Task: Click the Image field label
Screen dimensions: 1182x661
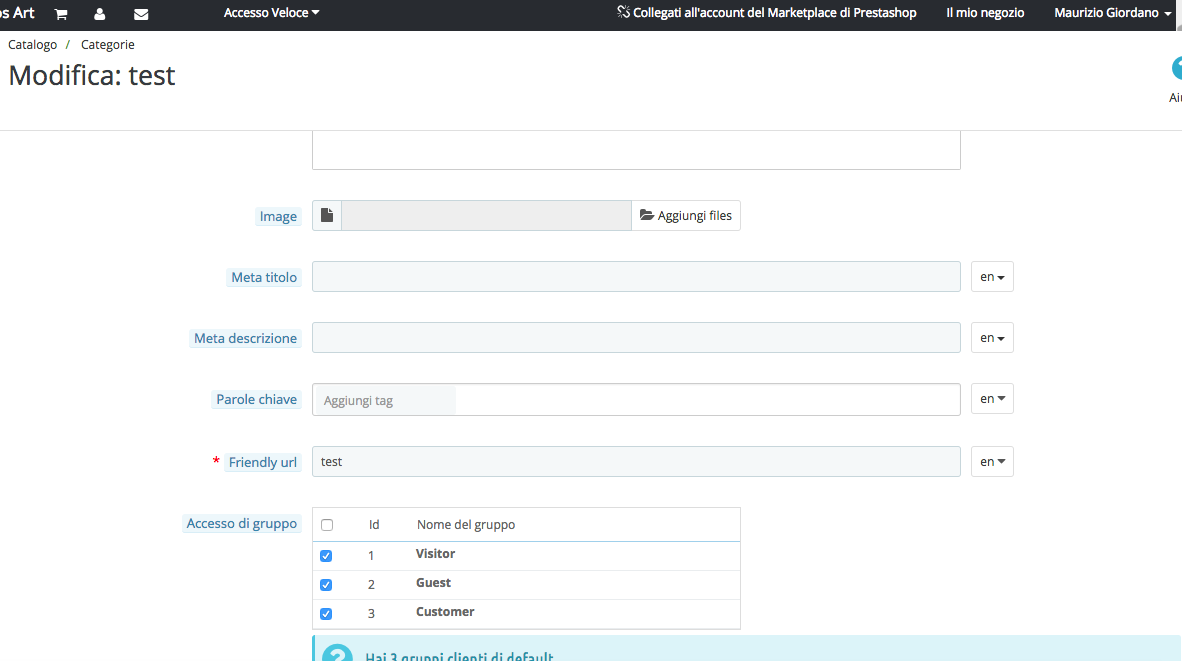Action: pos(278,216)
